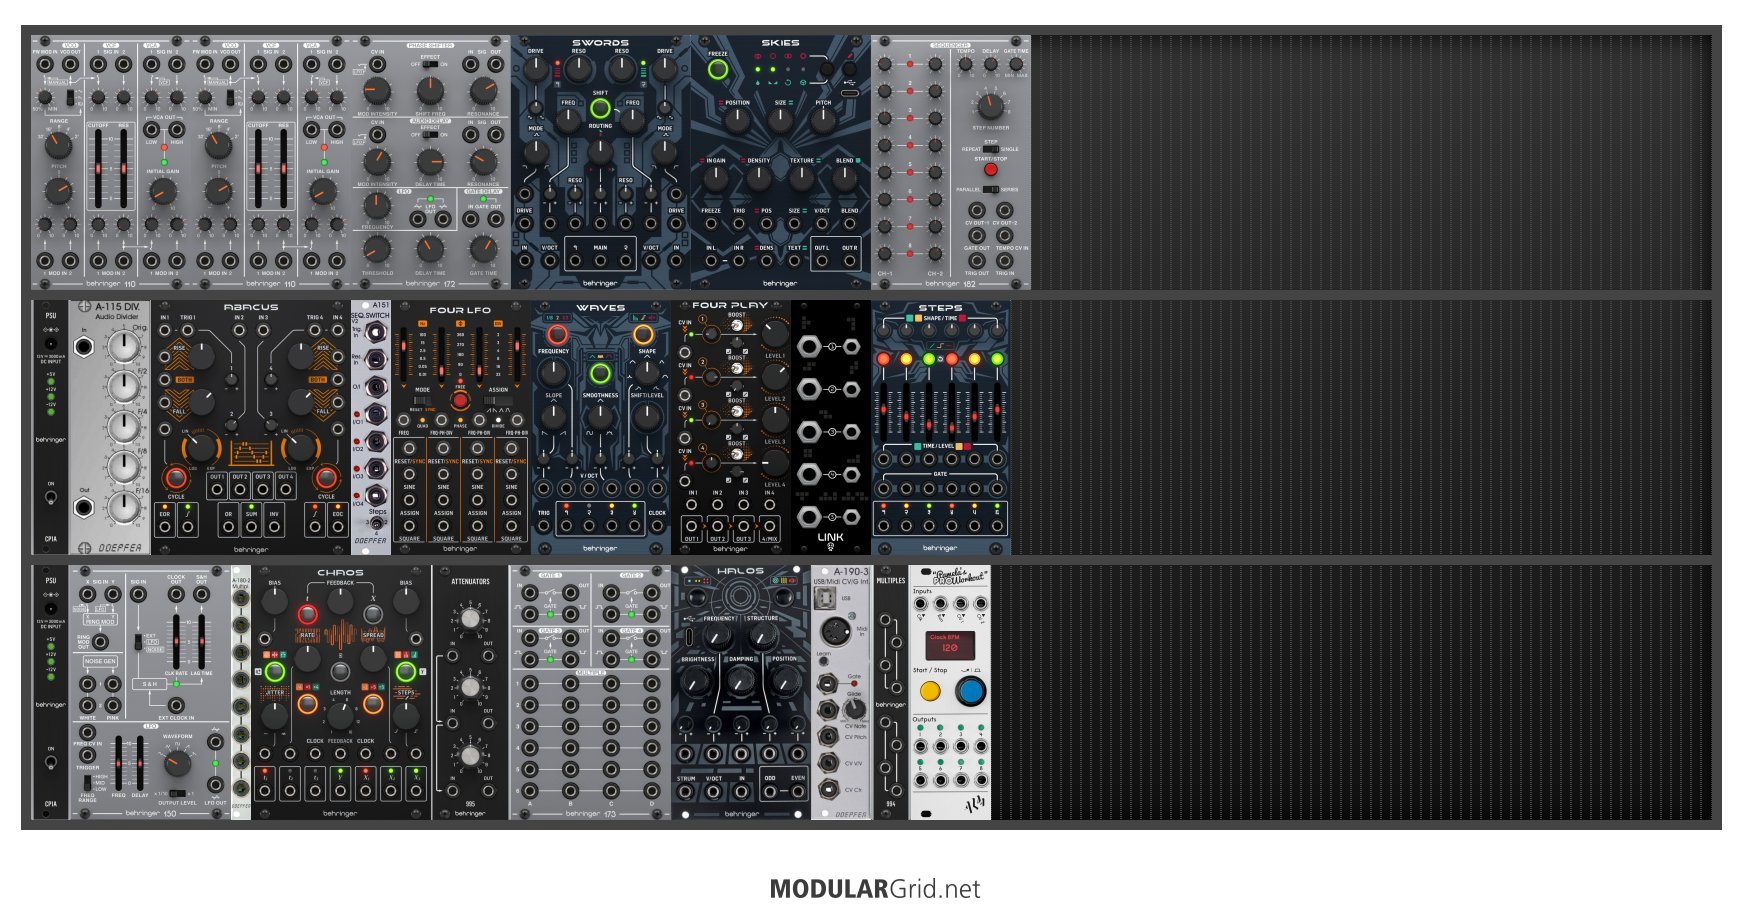Viewport: 1752px width, 910px height.
Task: Click the TEXTURE knob on Skies
Action: tap(802, 179)
